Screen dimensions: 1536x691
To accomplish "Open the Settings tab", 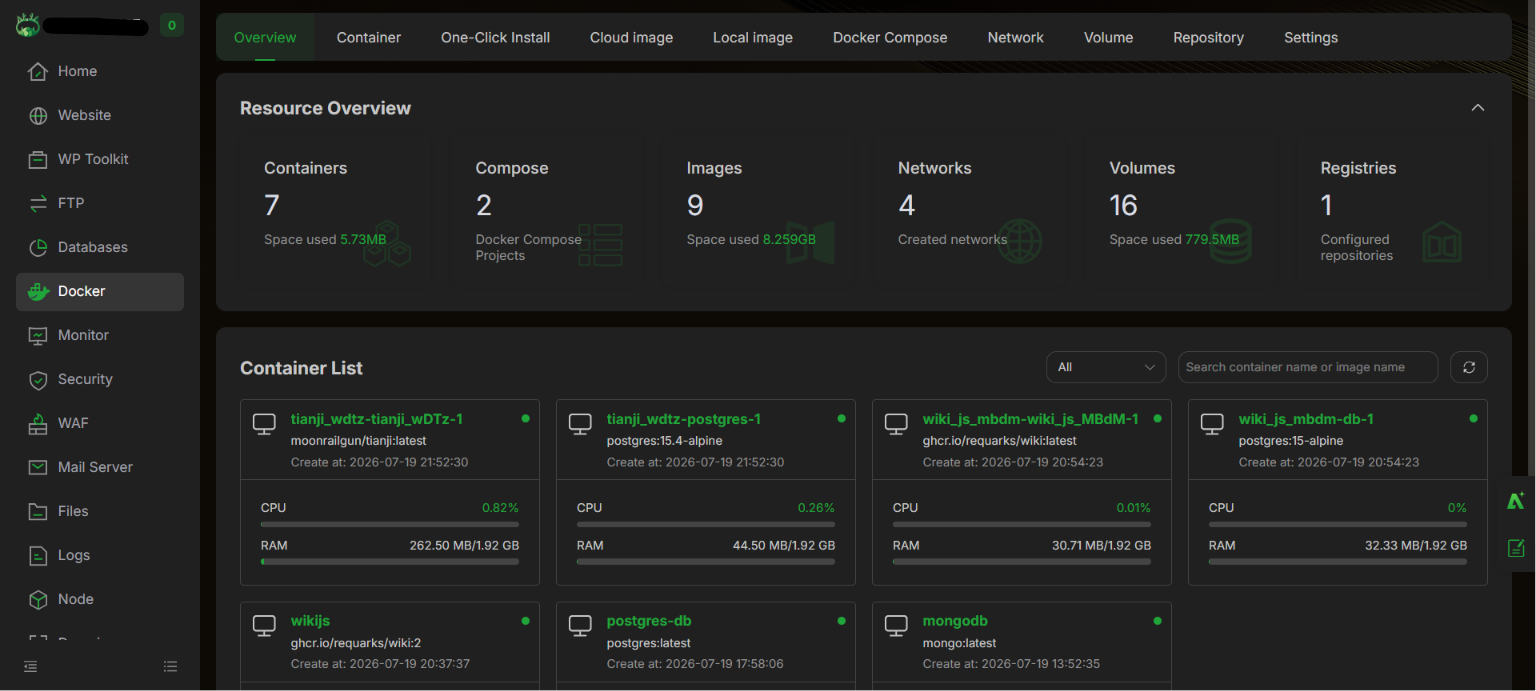I will pyautogui.click(x=1311, y=37).
